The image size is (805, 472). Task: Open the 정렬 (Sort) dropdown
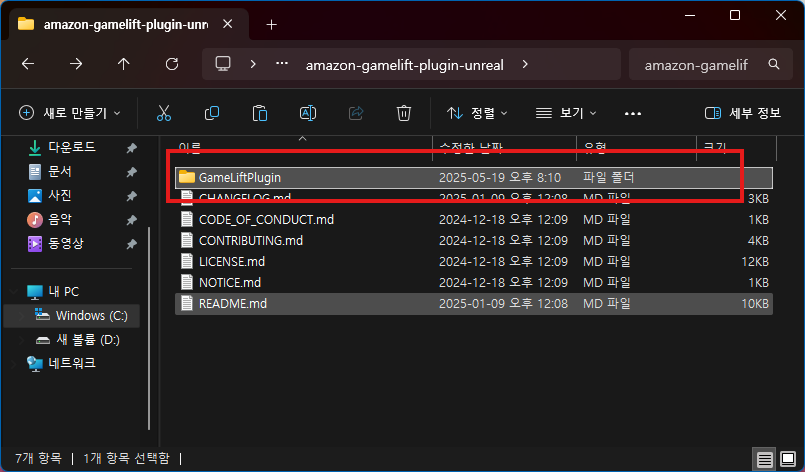coord(477,113)
